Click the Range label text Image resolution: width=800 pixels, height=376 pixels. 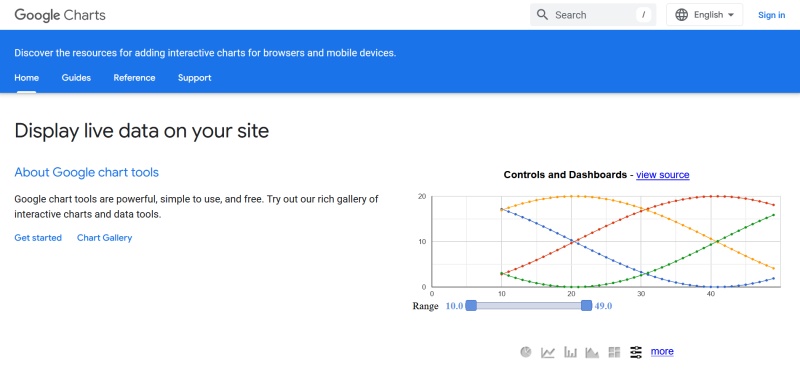point(426,306)
